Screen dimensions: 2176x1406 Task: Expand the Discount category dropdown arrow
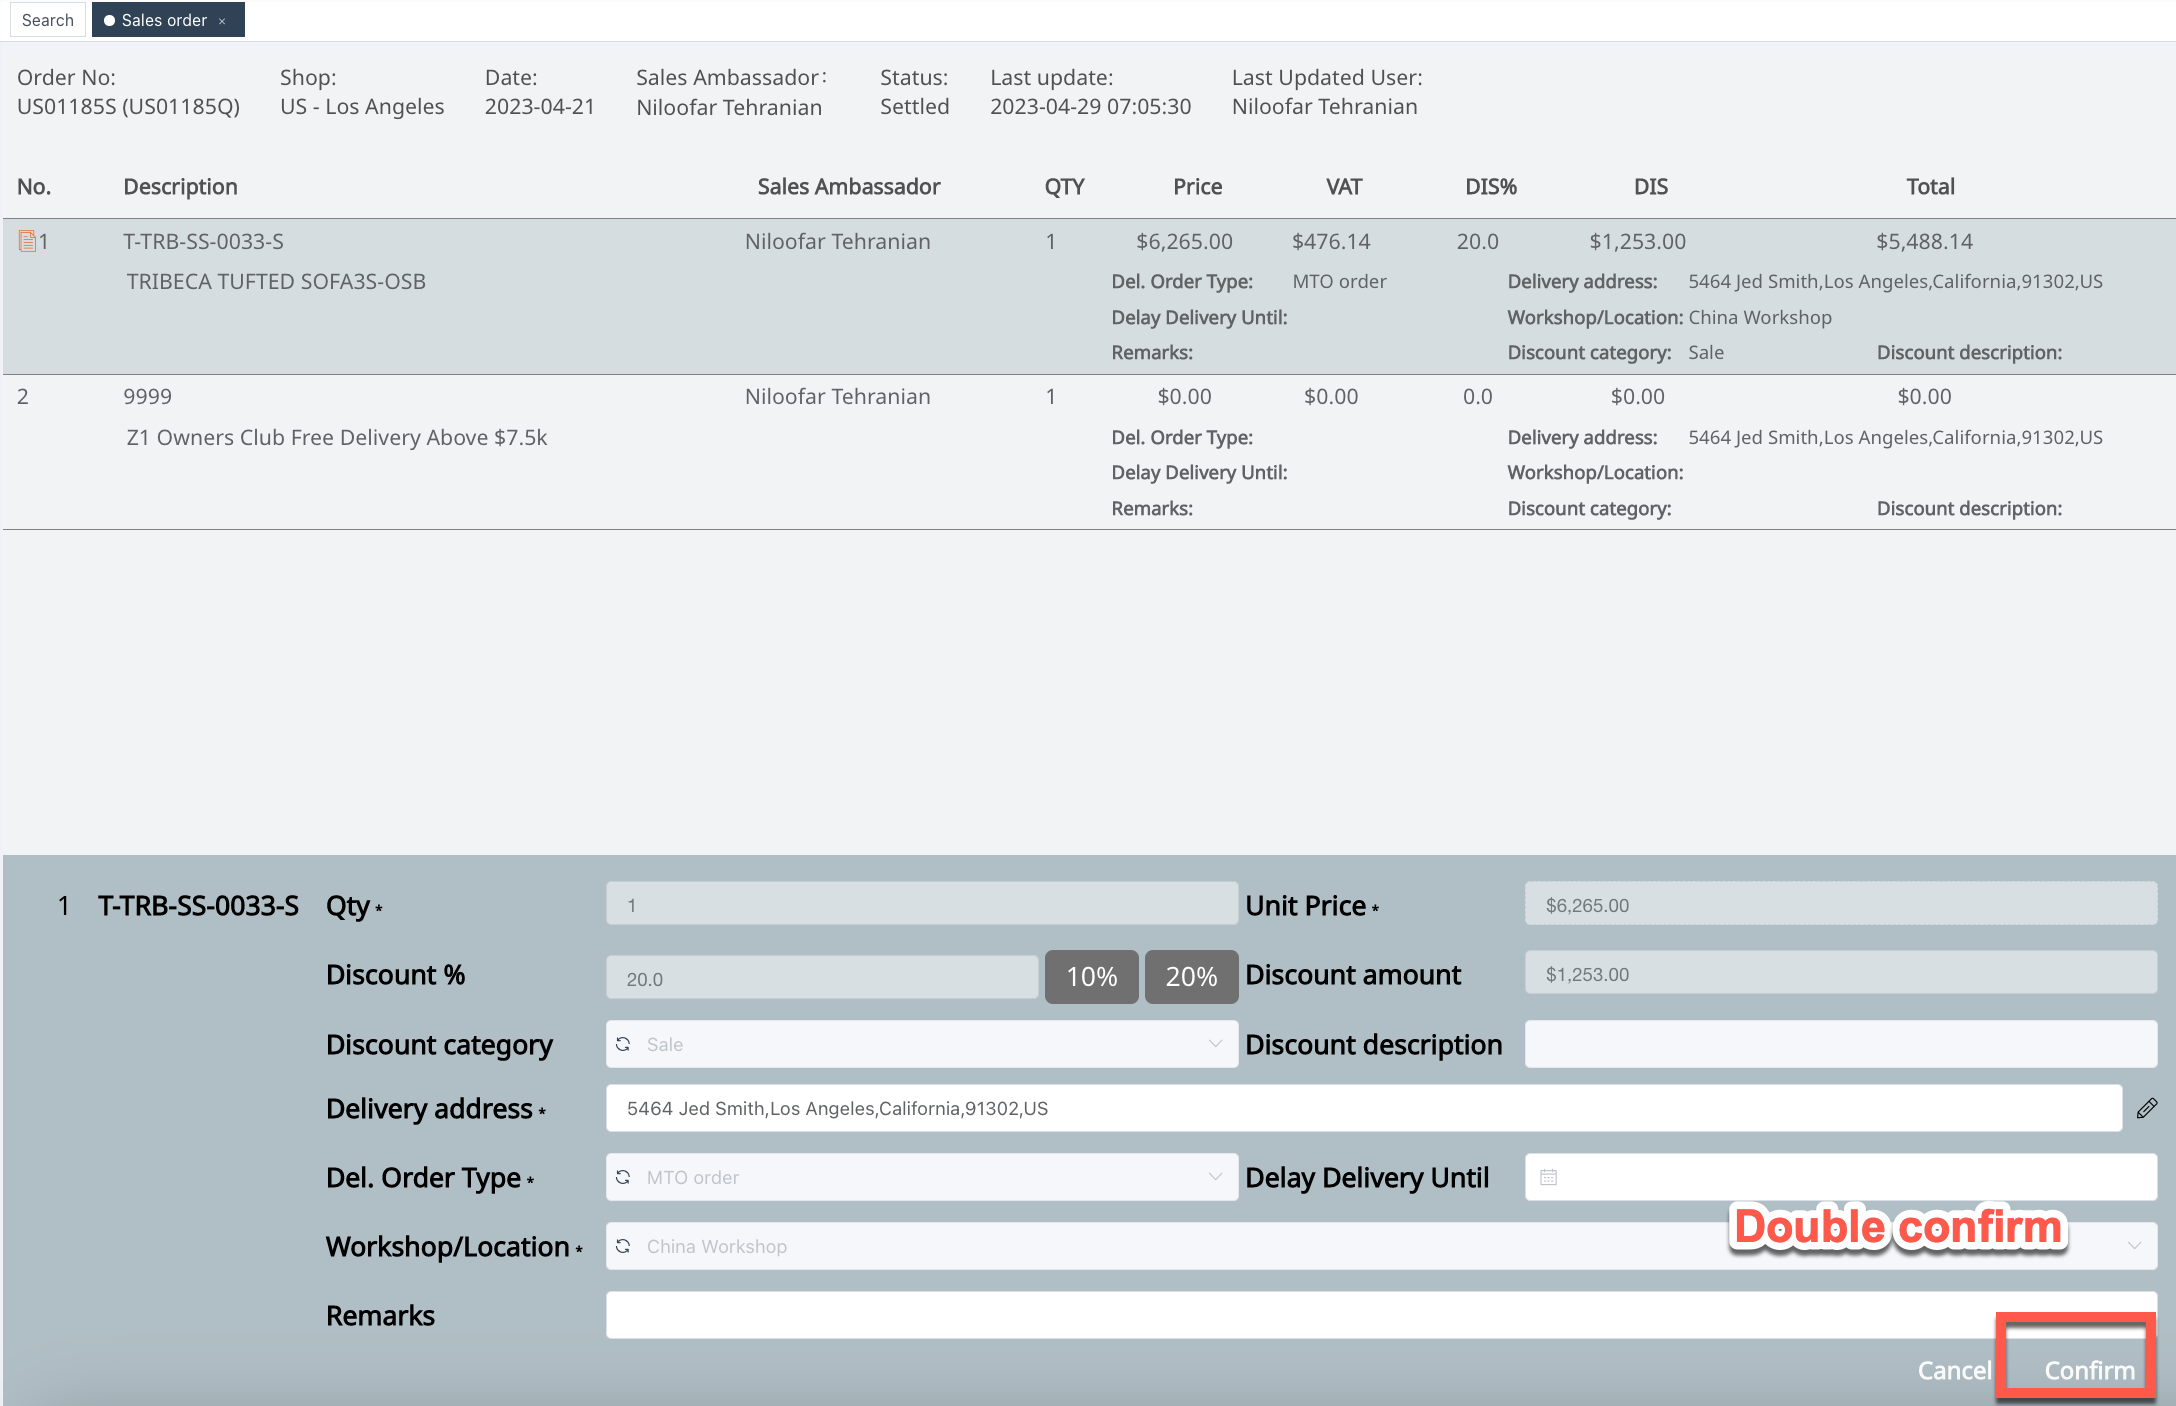(x=1215, y=1044)
